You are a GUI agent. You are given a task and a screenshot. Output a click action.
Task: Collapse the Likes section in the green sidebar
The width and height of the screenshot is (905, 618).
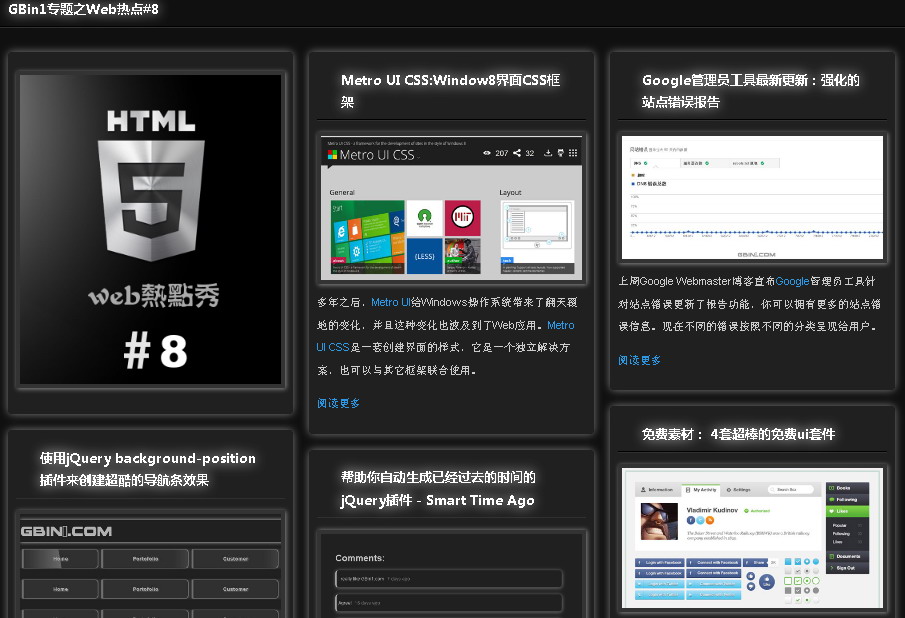click(848, 511)
